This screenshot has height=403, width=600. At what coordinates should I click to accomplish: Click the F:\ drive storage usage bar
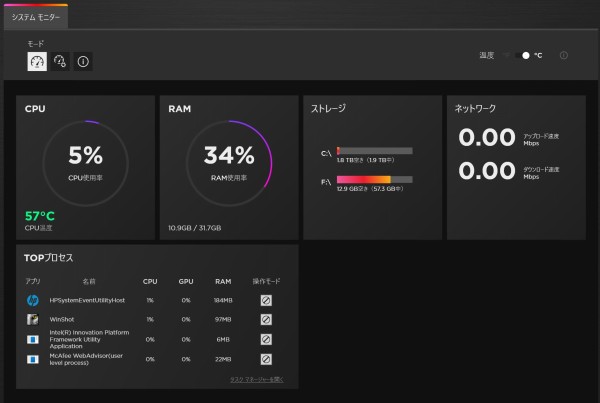(374, 180)
